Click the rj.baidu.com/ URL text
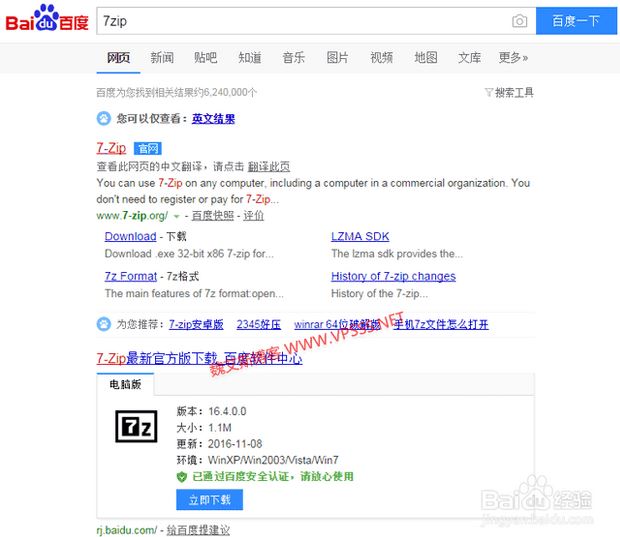The width and height of the screenshot is (620, 537). pyautogui.click(x=127, y=530)
